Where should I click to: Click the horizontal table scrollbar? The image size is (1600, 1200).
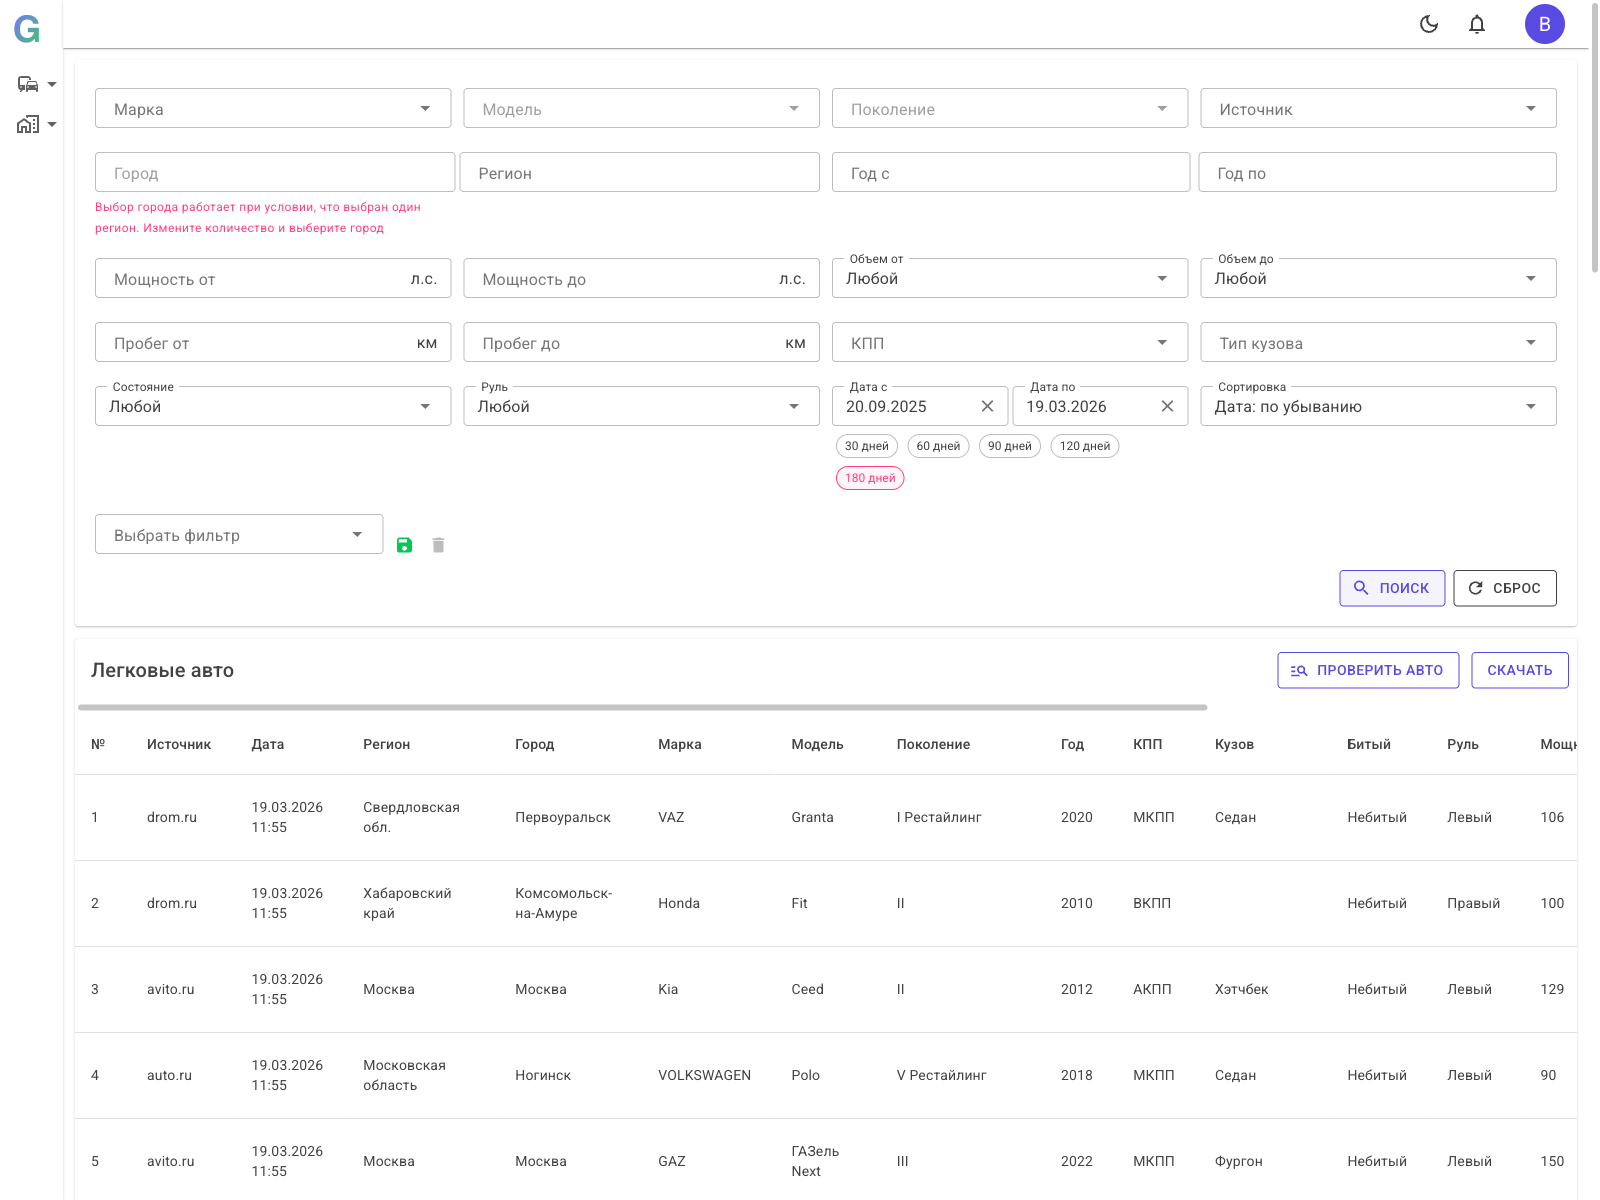coord(642,707)
